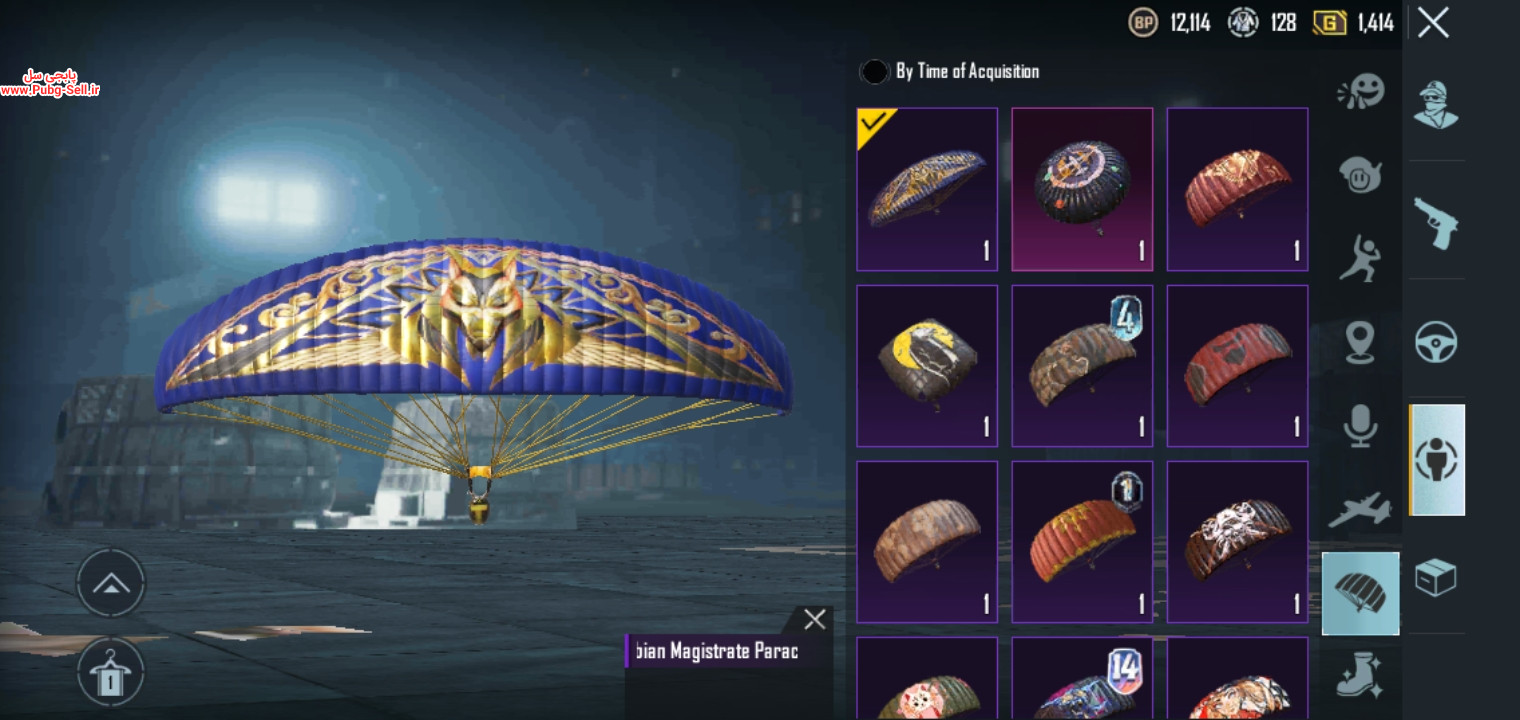The width and height of the screenshot is (1520, 720).
Task: Open the vehicle steering wheel category
Action: 1436,342
